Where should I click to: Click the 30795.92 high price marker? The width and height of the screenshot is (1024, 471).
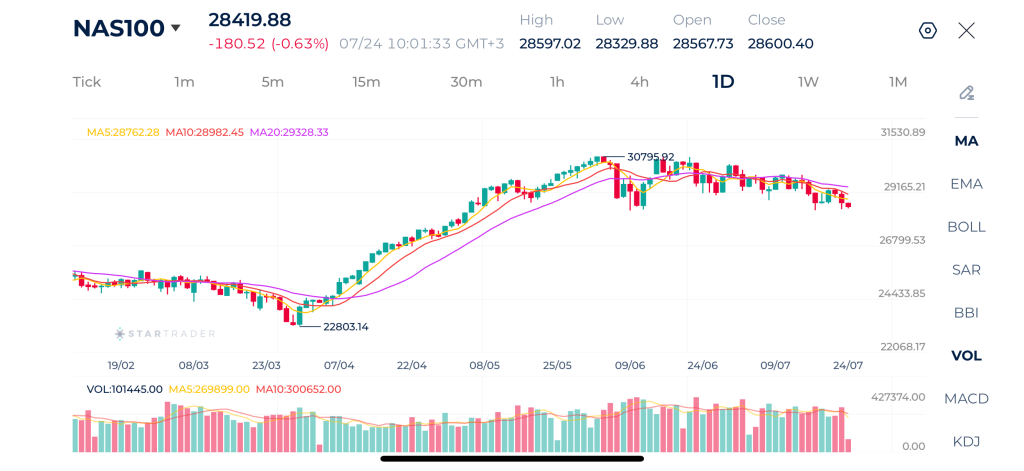(x=650, y=157)
